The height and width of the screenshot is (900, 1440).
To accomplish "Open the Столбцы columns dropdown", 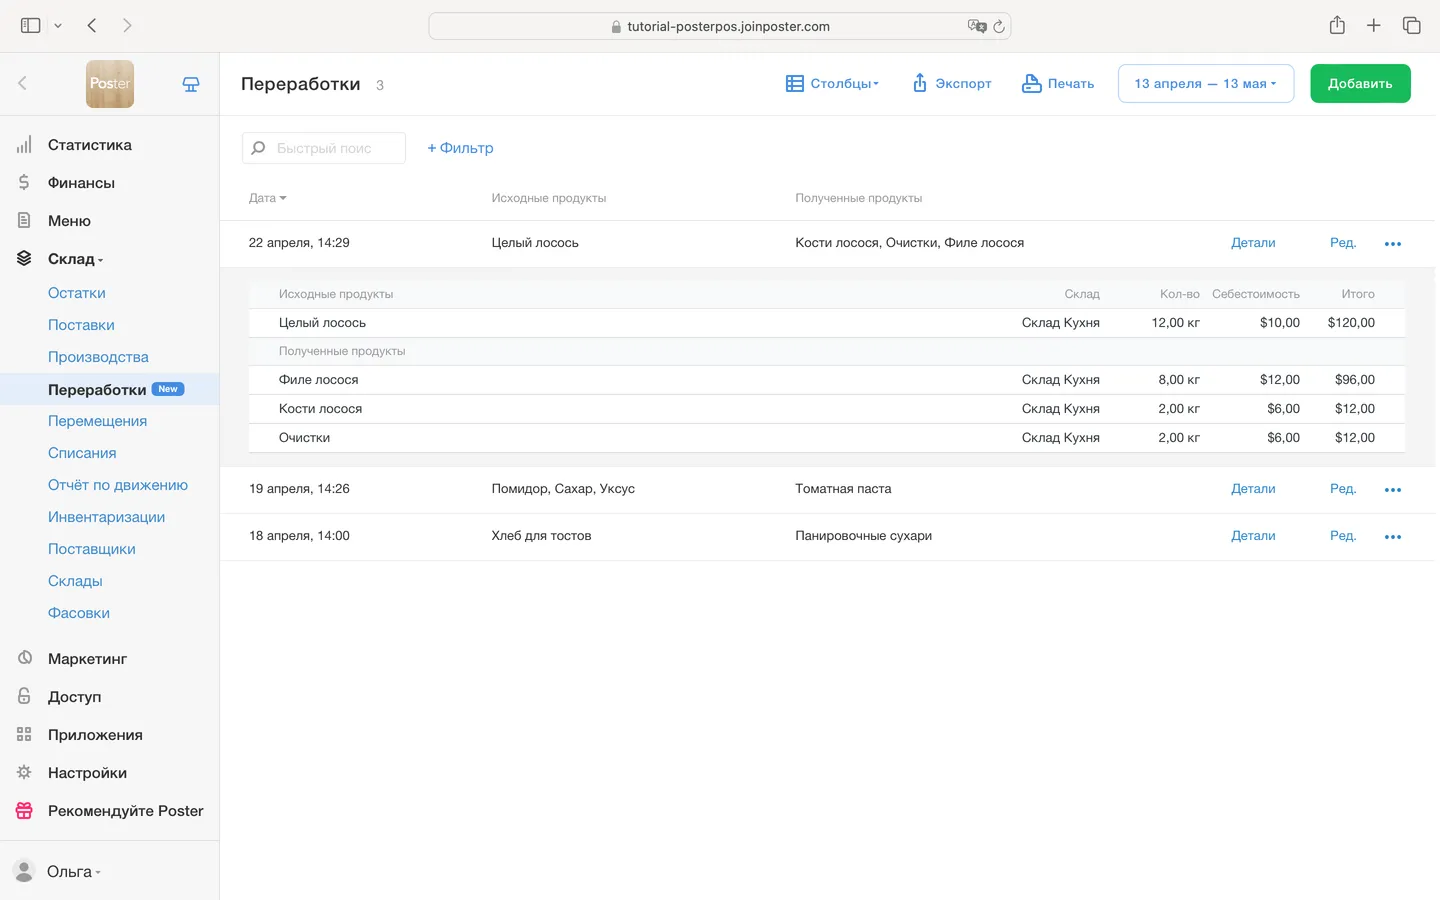I will coord(832,84).
